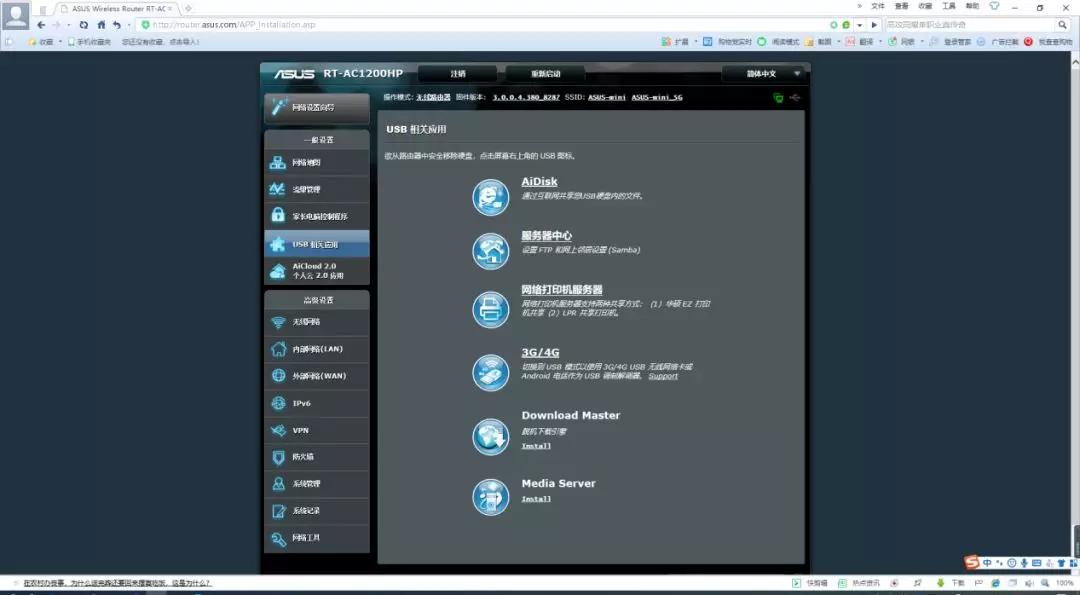Screen dimensions: 1080x595
Task: Open parental controls lock item
Action: [317, 216]
